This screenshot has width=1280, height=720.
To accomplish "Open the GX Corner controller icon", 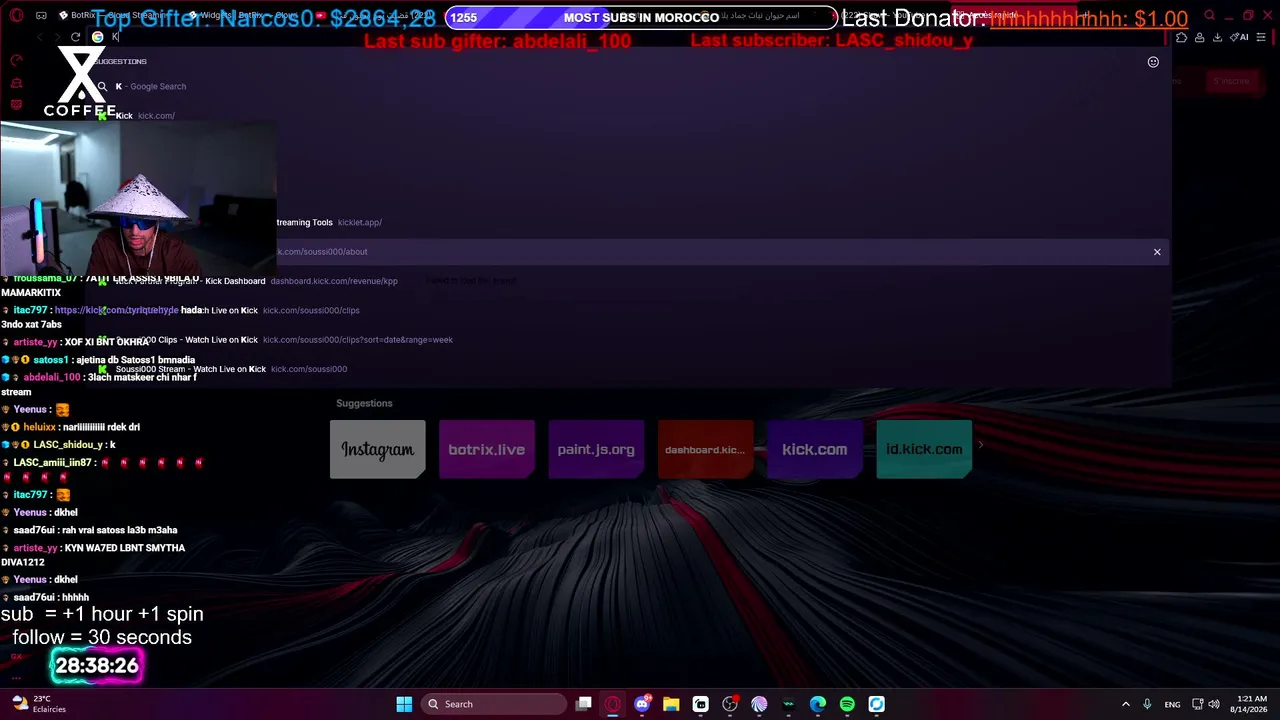I will click(x=41, y=16).
